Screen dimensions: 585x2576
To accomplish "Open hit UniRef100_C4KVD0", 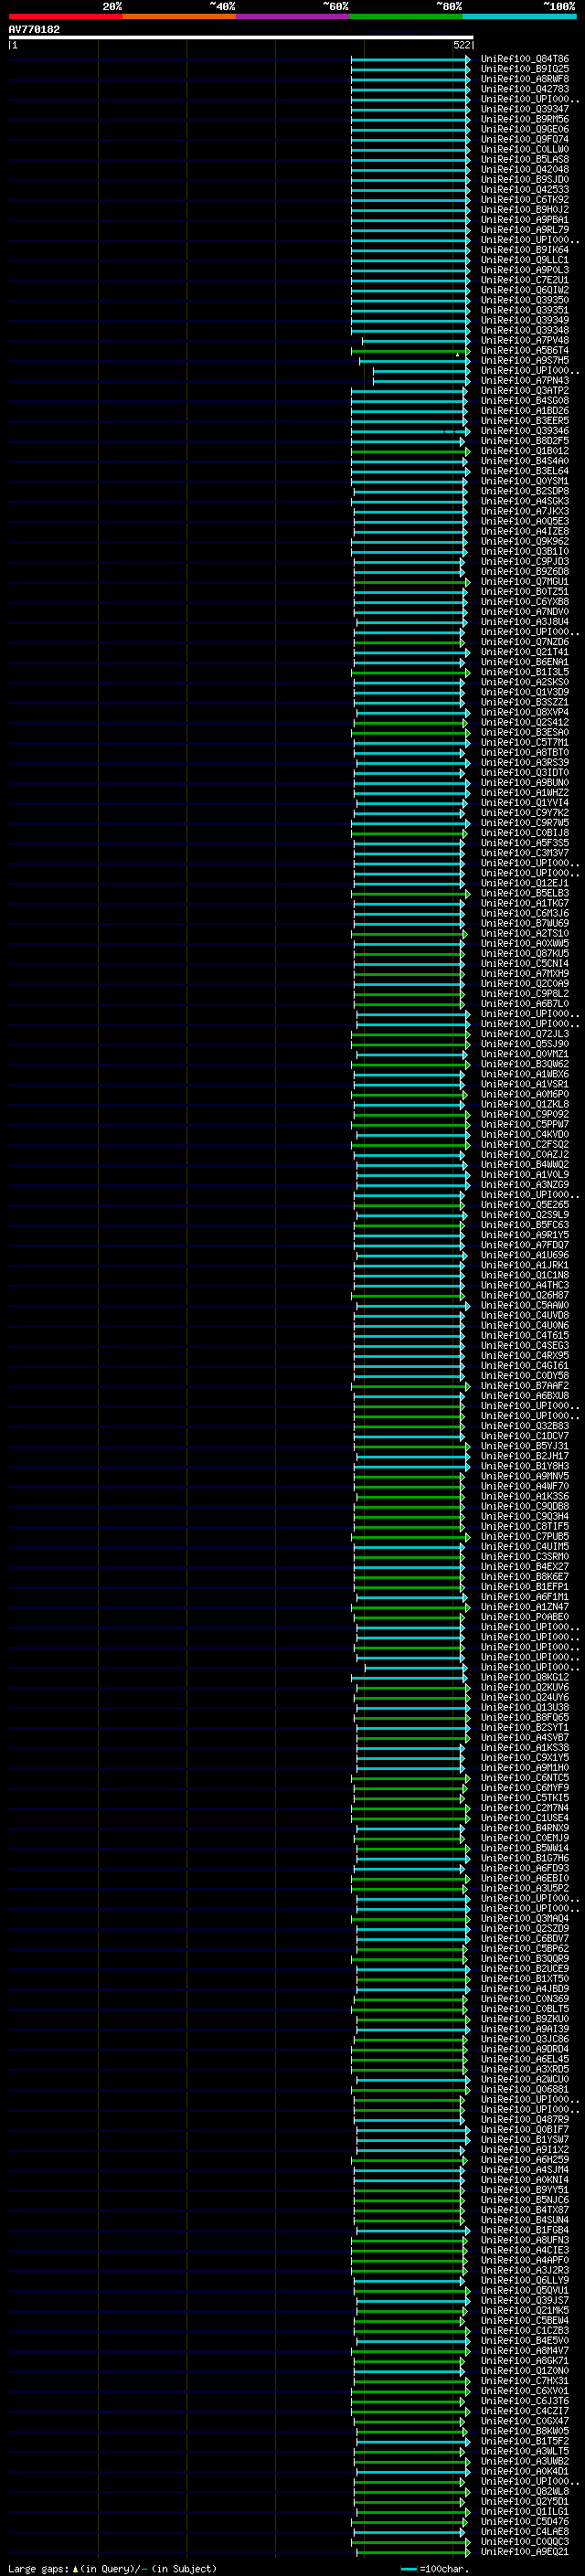I will click(x=525, y=1134).
